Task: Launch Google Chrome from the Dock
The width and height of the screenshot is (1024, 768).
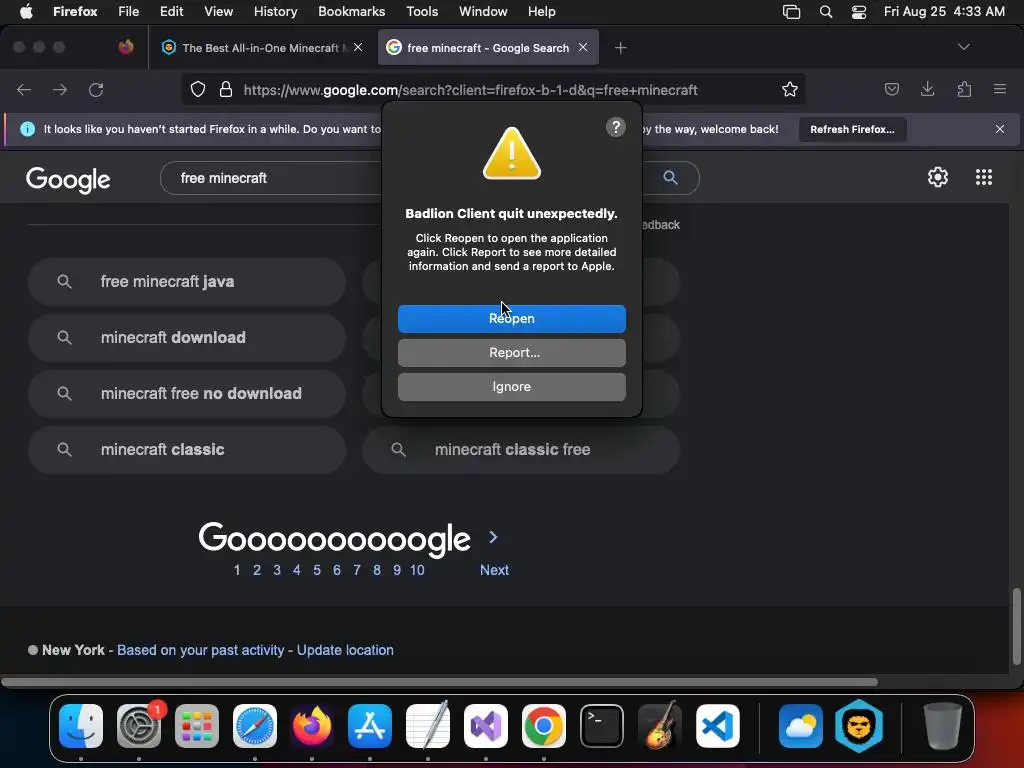Action: [543, 726]
